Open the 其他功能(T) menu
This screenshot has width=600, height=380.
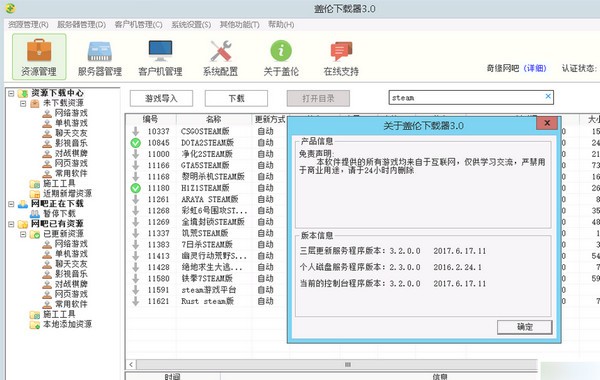240,24
